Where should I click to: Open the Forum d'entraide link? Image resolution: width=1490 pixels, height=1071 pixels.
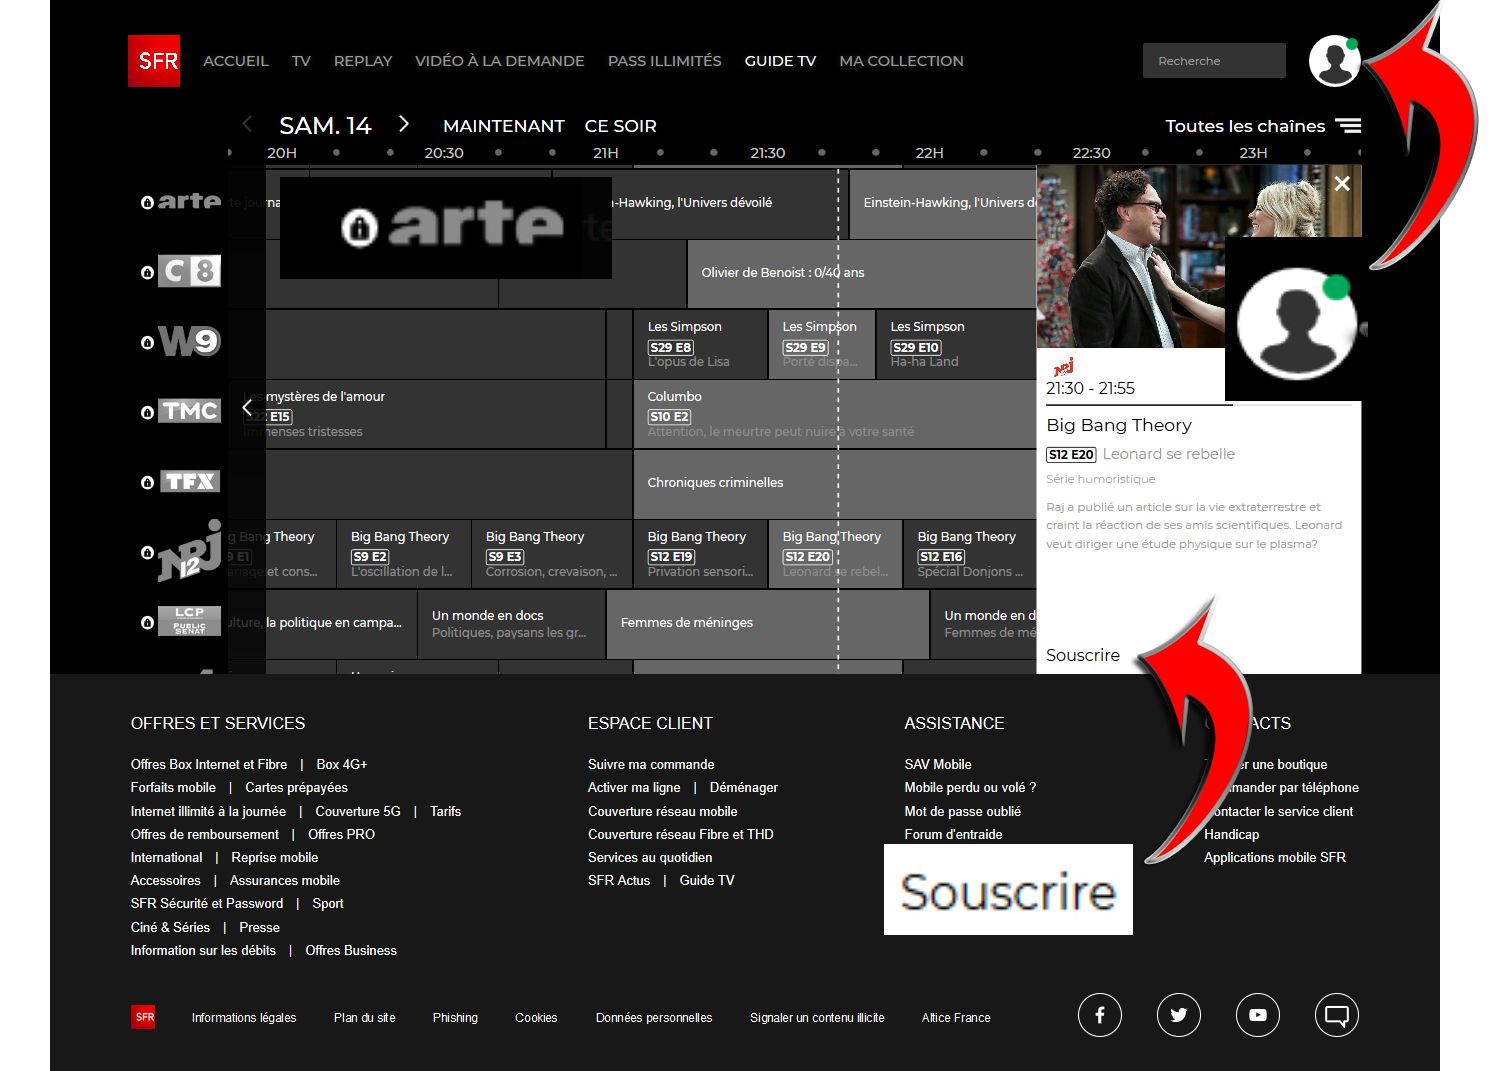tap(952, 834)
